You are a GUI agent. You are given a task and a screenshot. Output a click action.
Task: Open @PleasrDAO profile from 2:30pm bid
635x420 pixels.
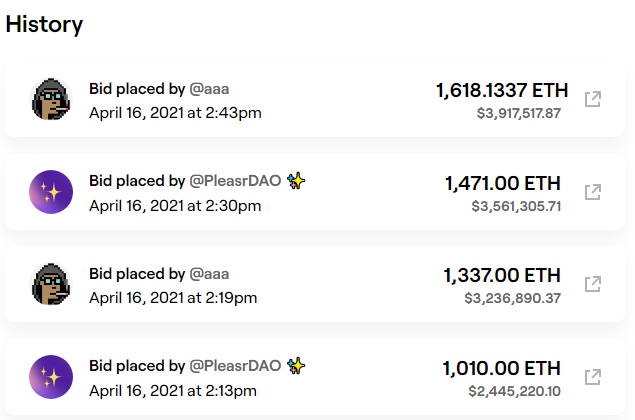pyautogui.click(x=235, y=181)
